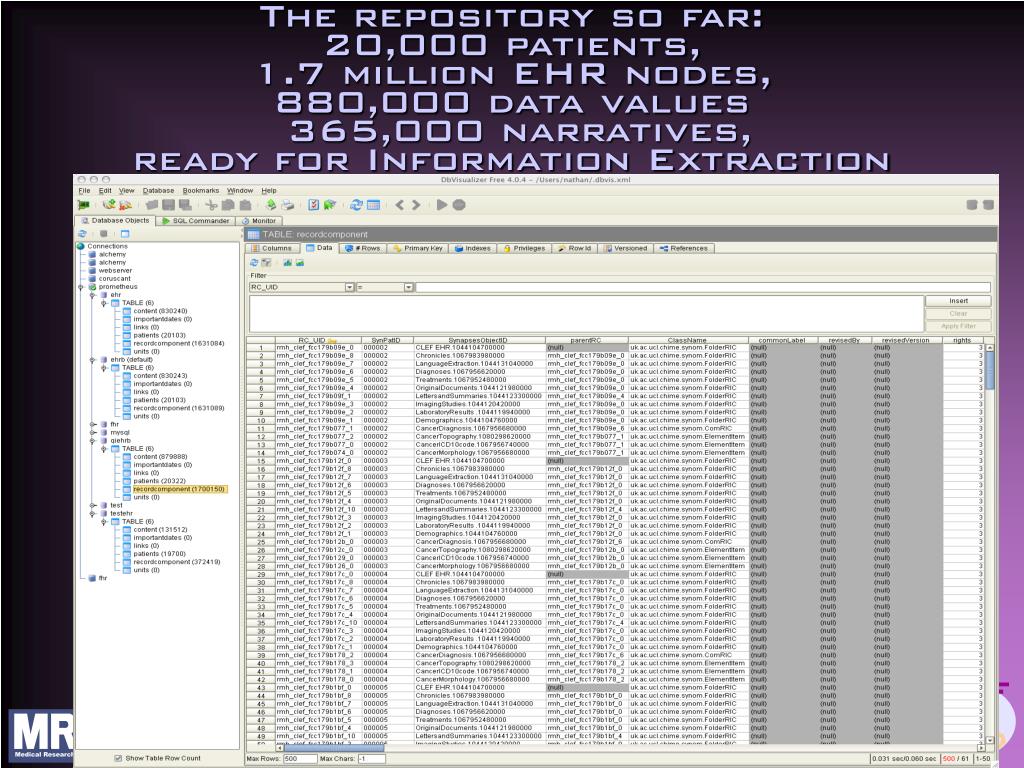Click the Apply Filter button

point(958,326)
